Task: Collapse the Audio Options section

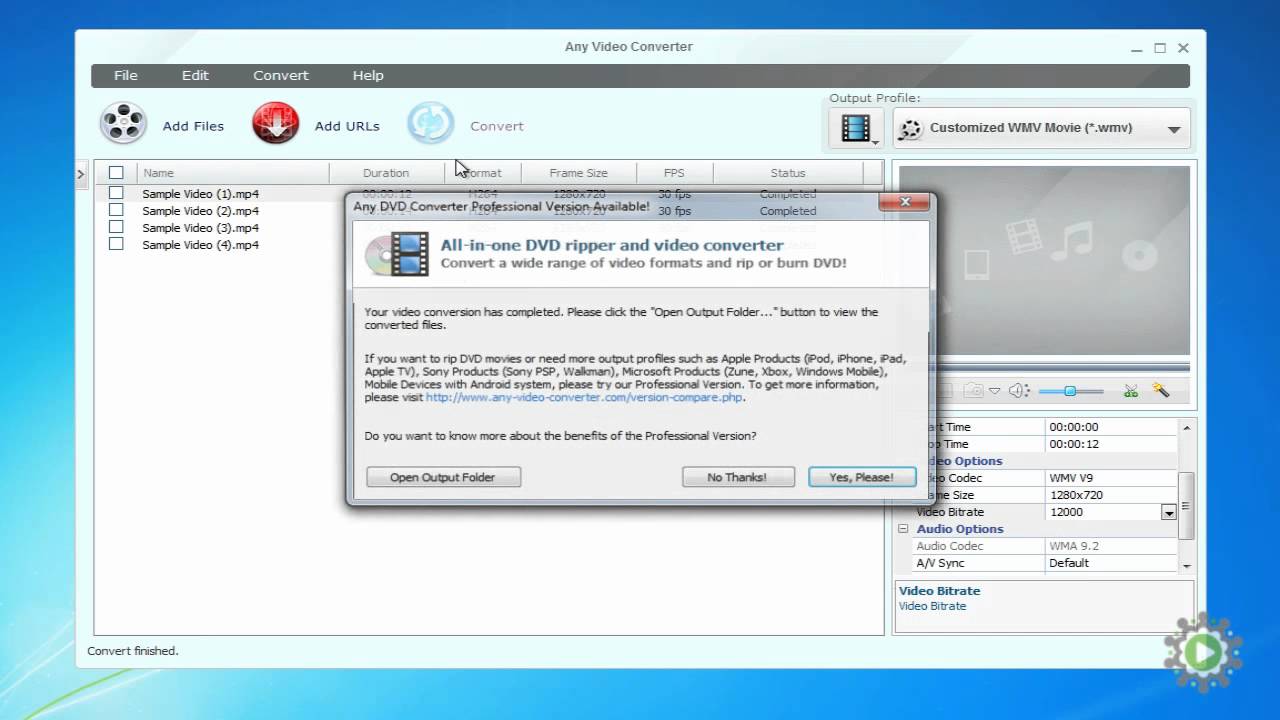Action: pos(903,529)
